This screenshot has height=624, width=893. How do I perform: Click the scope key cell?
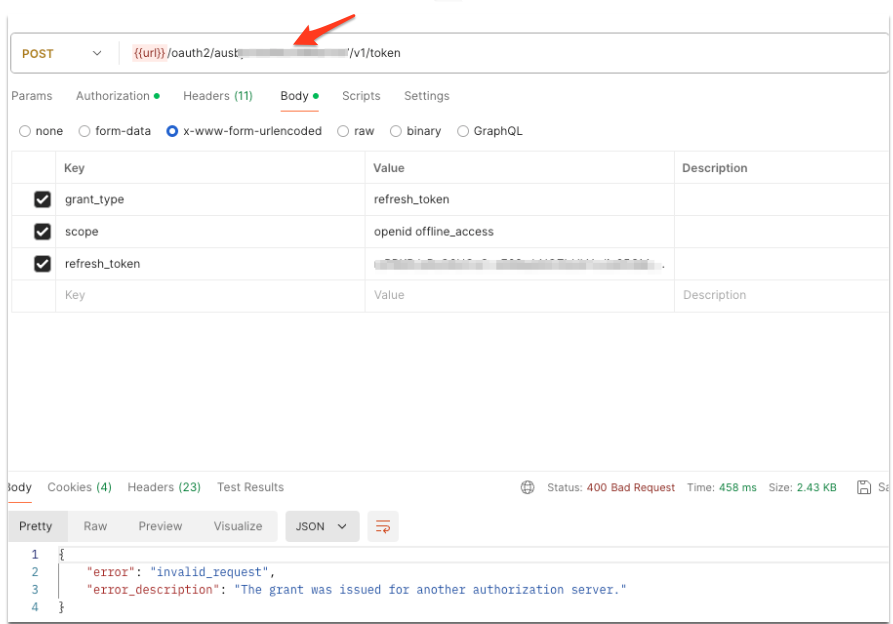(210, 232)
